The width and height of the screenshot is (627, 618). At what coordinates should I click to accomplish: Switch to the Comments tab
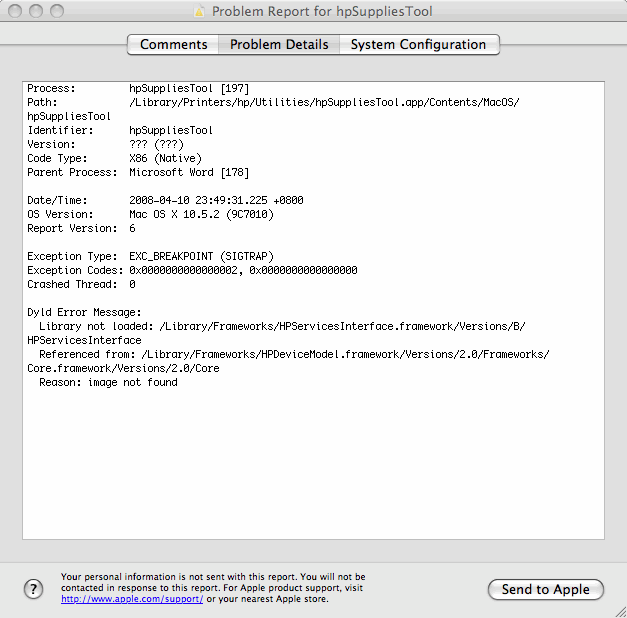point(173,44)
